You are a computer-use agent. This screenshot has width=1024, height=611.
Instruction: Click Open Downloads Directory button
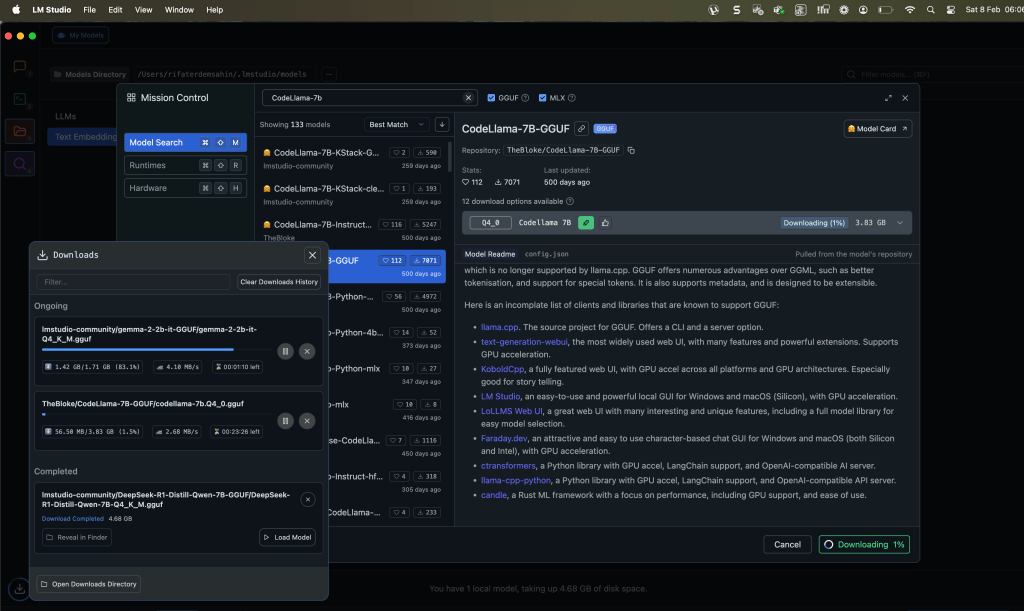pos(88,584)
